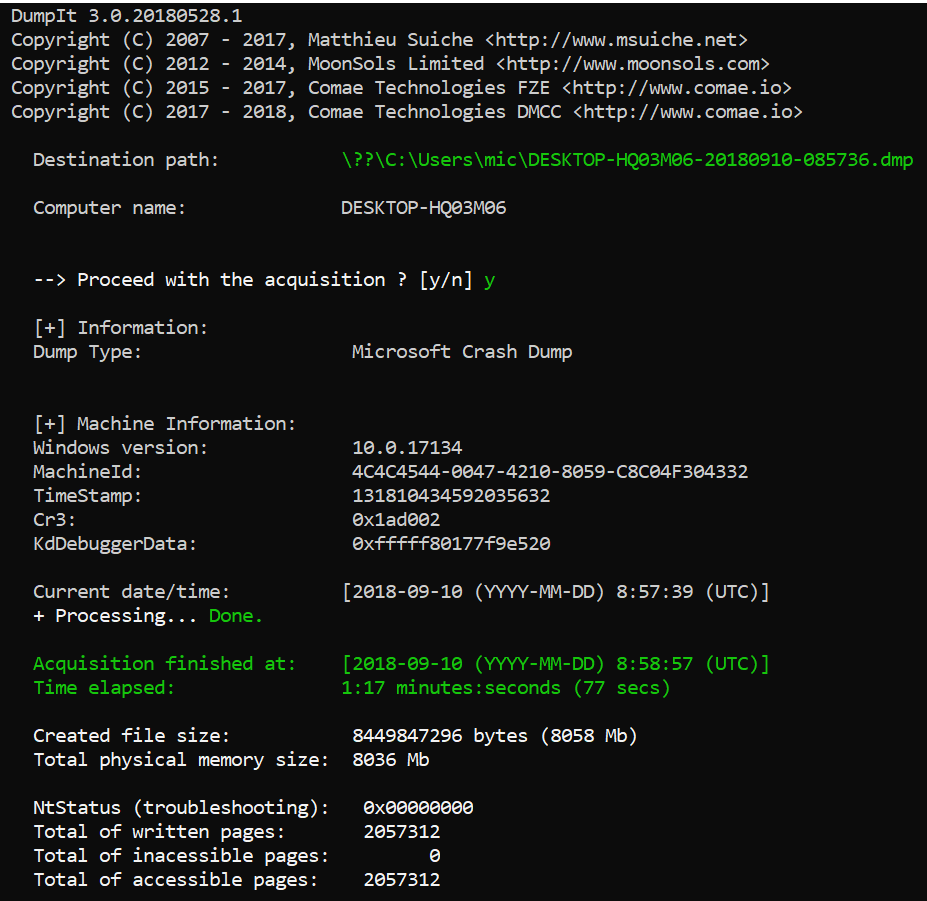Screen dimensions: 927x901
Task: Click the '[+] Information:' heading
Action: pos(121,328)
